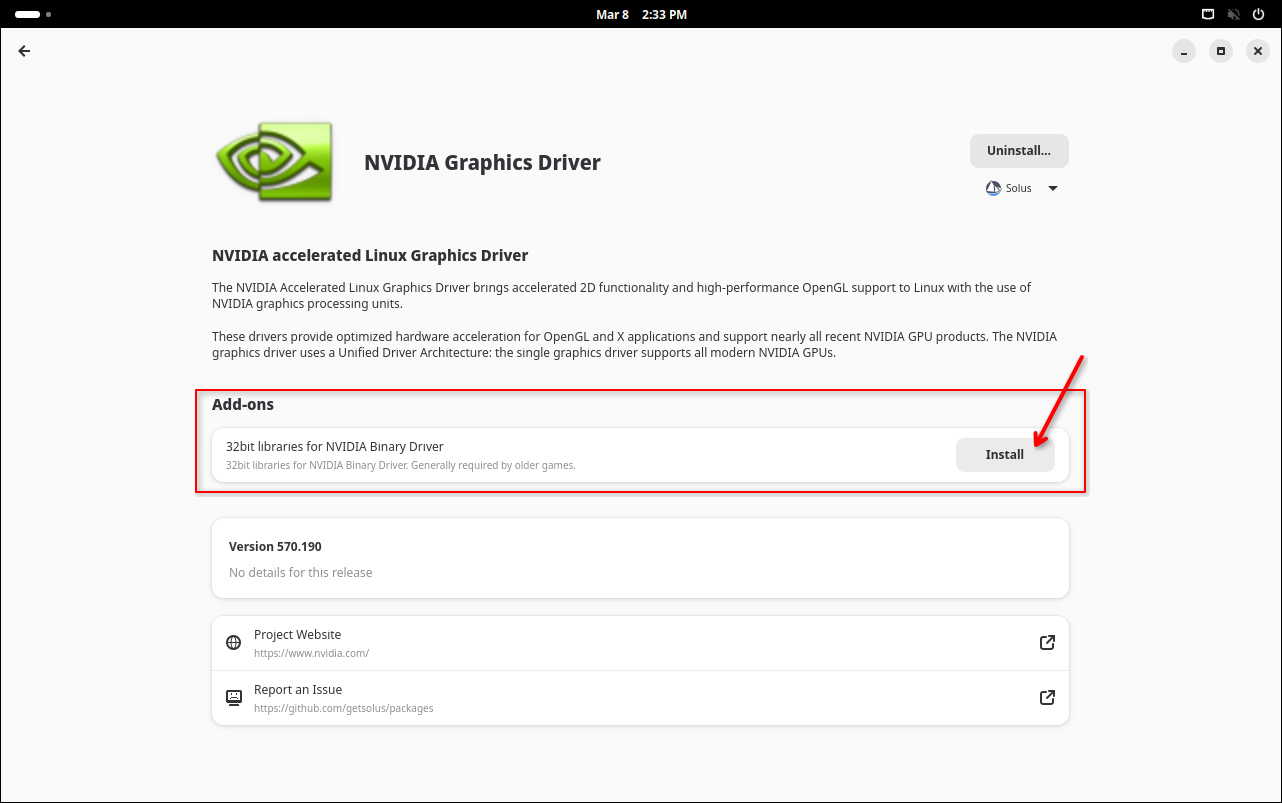Select the Version 570.190 release card
Image resolution: width=1282 pixels, height=803 pixels.
click(x=640, y=558)
